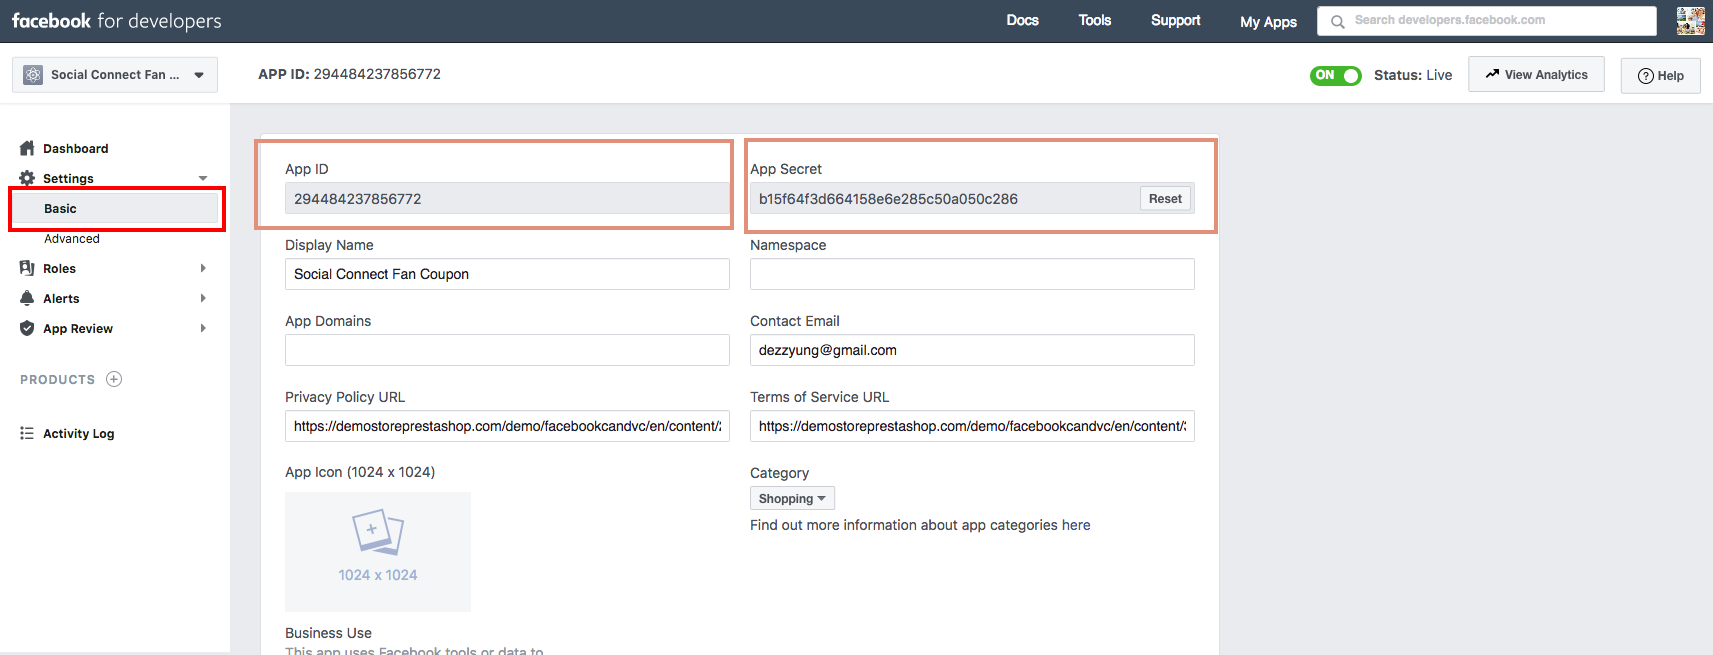Click the View Analytics button
The height and width of the screenshot is (655, 1713).
(1536, 74)
